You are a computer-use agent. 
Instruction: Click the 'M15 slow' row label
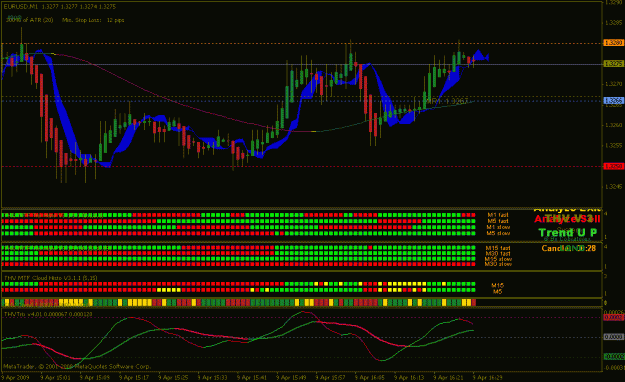tap(498, 259)
